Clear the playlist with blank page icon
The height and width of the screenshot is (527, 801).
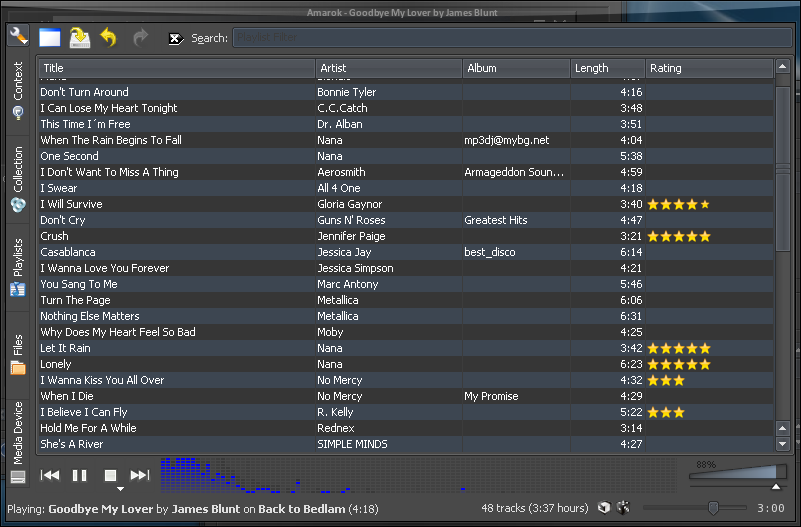[50, 38]
